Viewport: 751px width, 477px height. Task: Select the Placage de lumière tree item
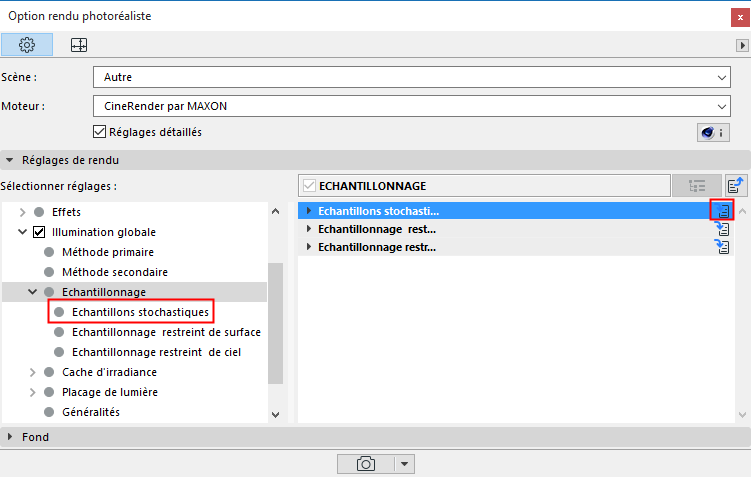click(110, 392)
